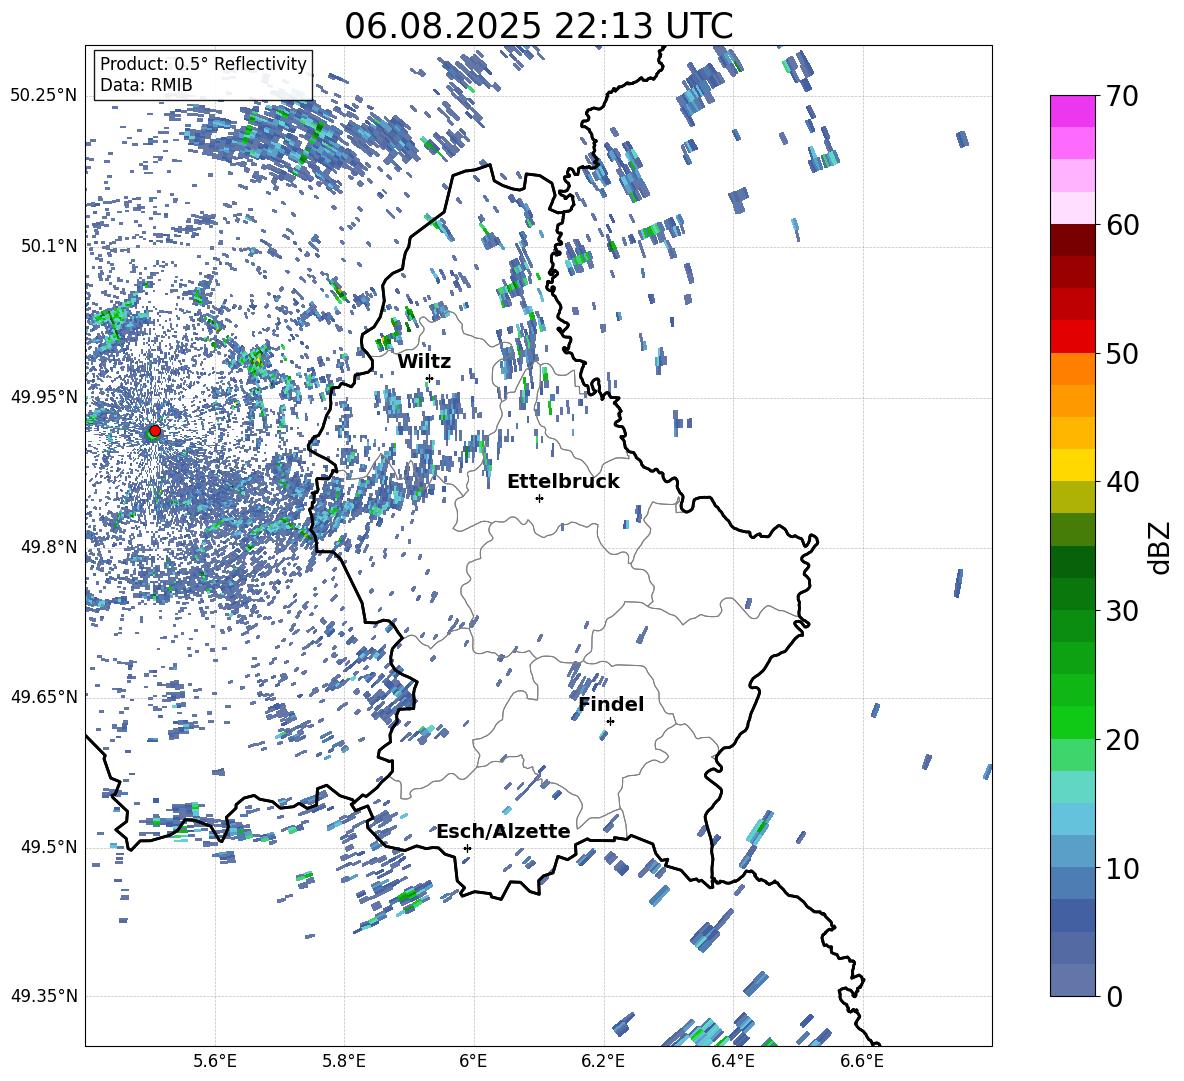
Task: Click the 5.8°E longitude label
Action: pyautogui.click(x=344, y=1061)
